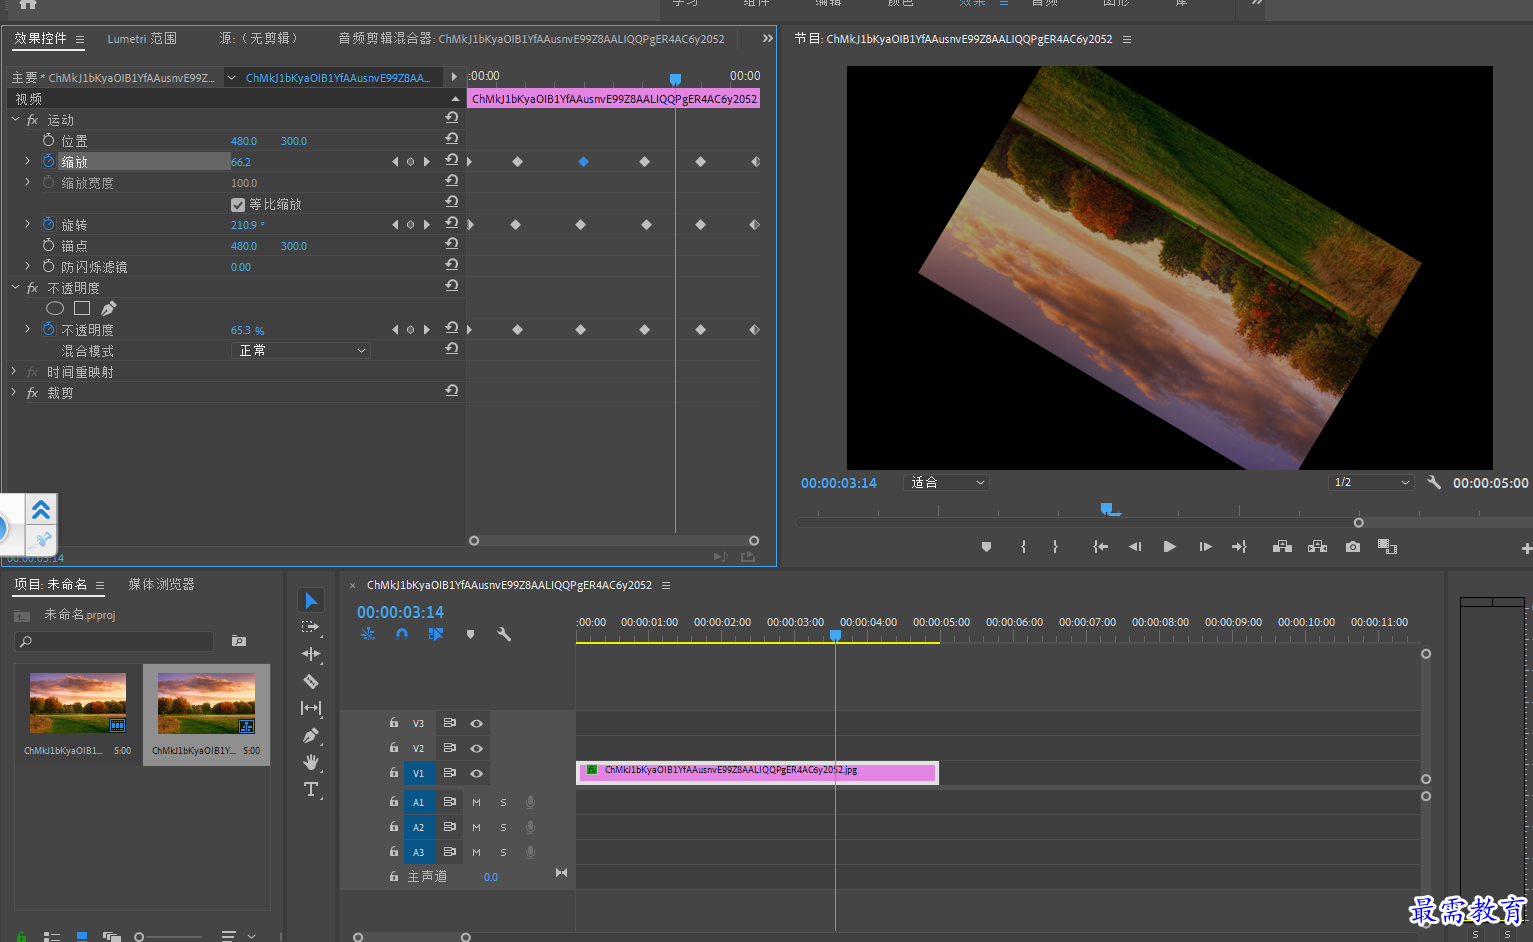
Task: Create ellipse opacity mask
Action: (55, 308)
